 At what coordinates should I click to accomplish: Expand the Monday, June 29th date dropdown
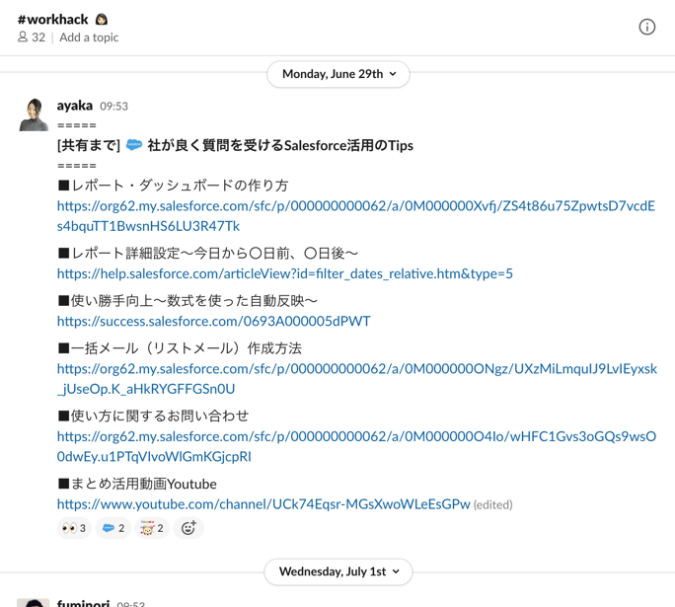[x=338, y=74]
